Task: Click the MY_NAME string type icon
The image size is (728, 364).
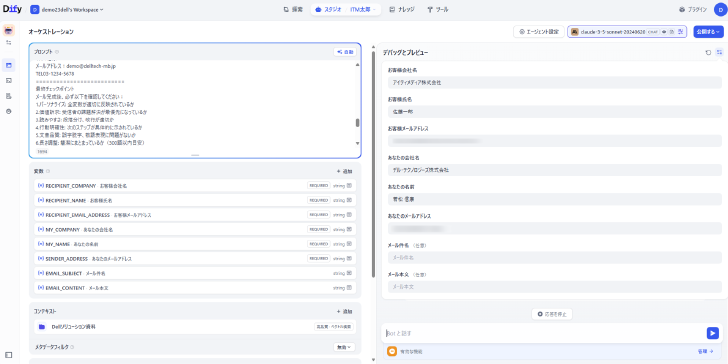Action: [x=349, y=244]
